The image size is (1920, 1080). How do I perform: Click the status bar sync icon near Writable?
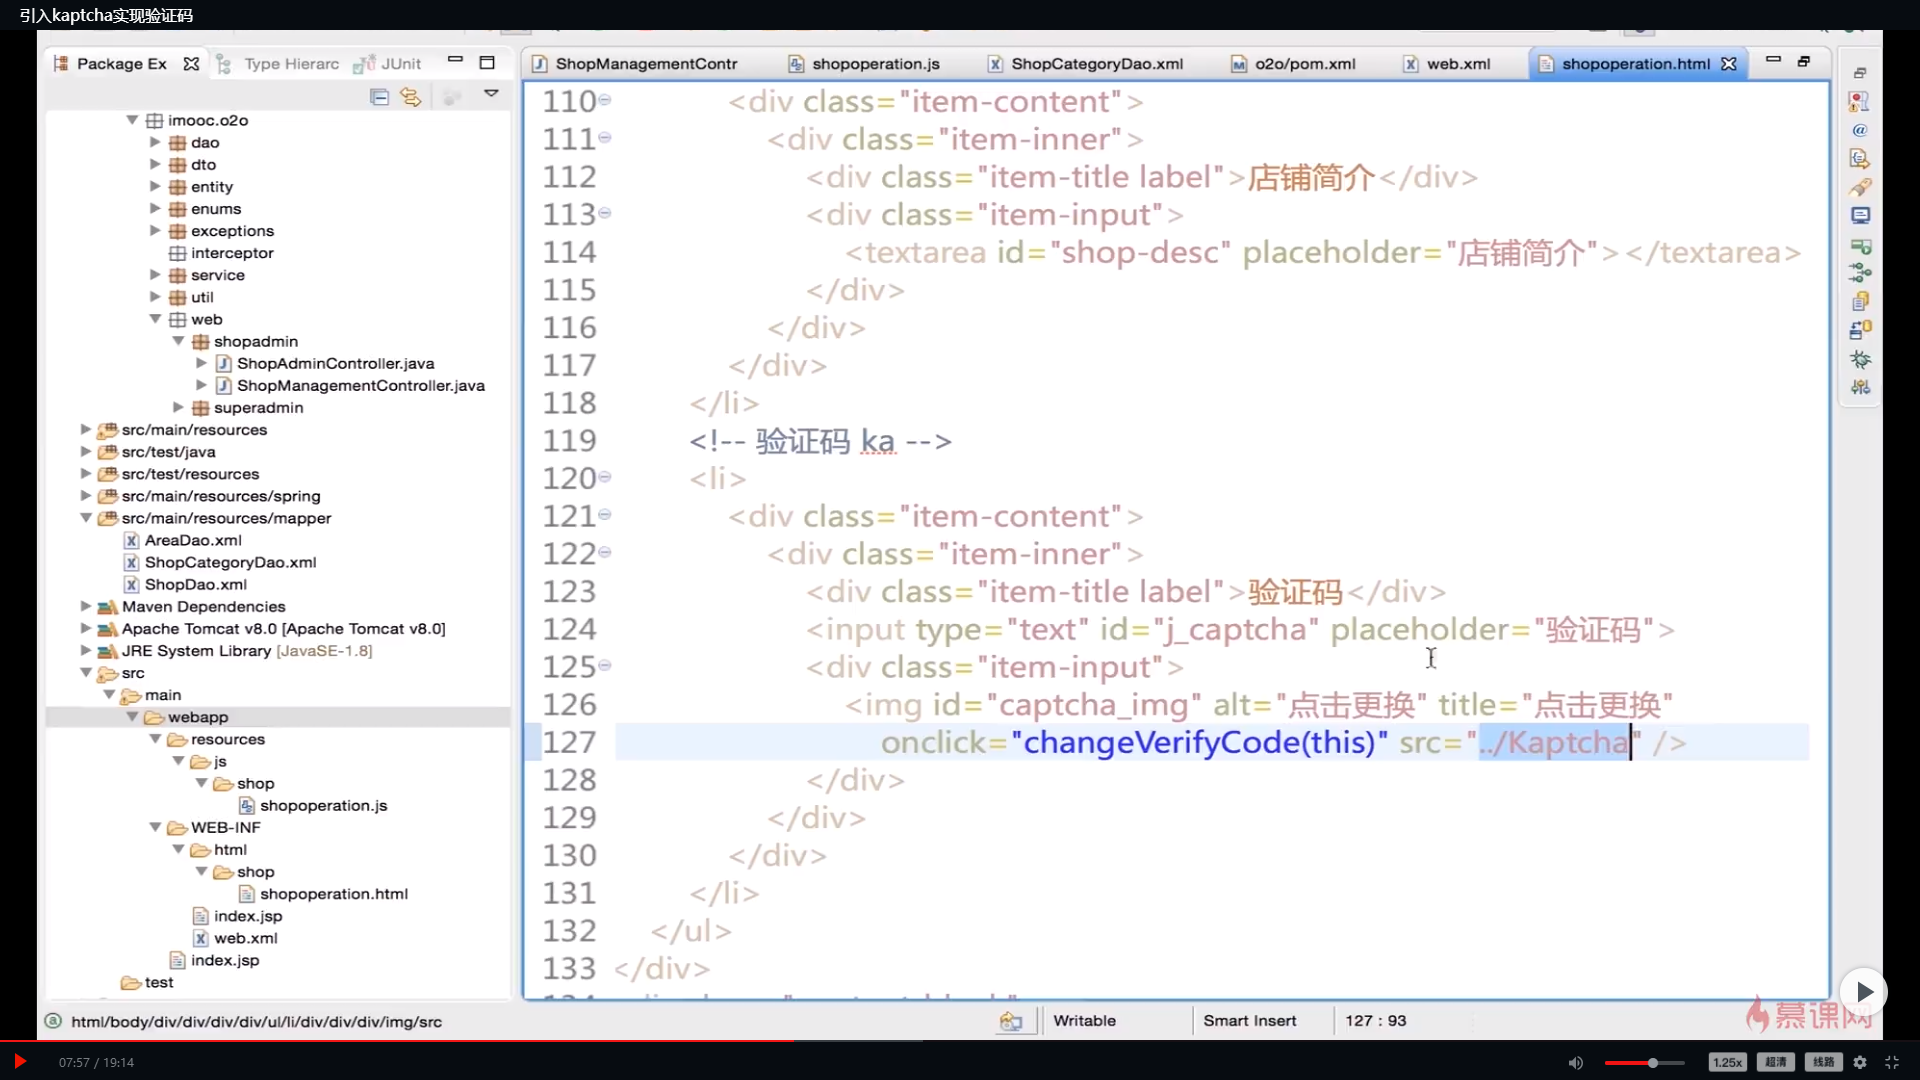pos(1011,1021)
